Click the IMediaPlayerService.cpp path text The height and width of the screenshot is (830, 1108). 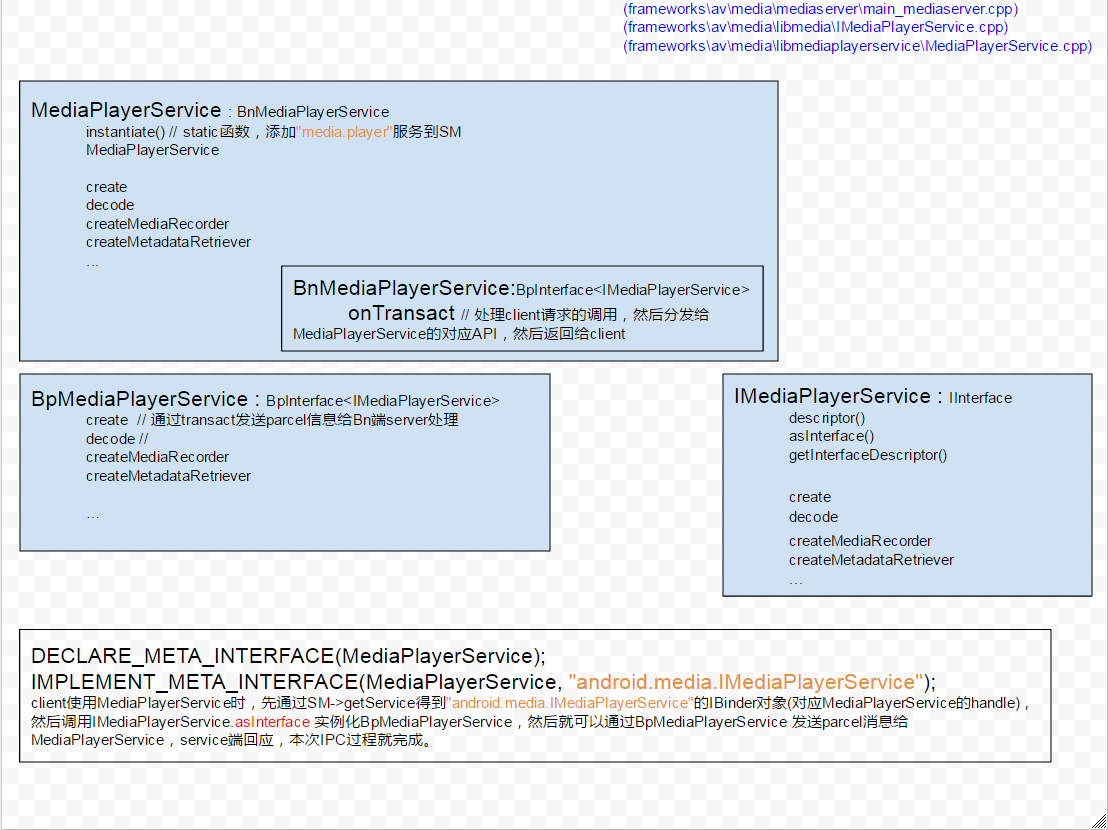coord(815,28)
